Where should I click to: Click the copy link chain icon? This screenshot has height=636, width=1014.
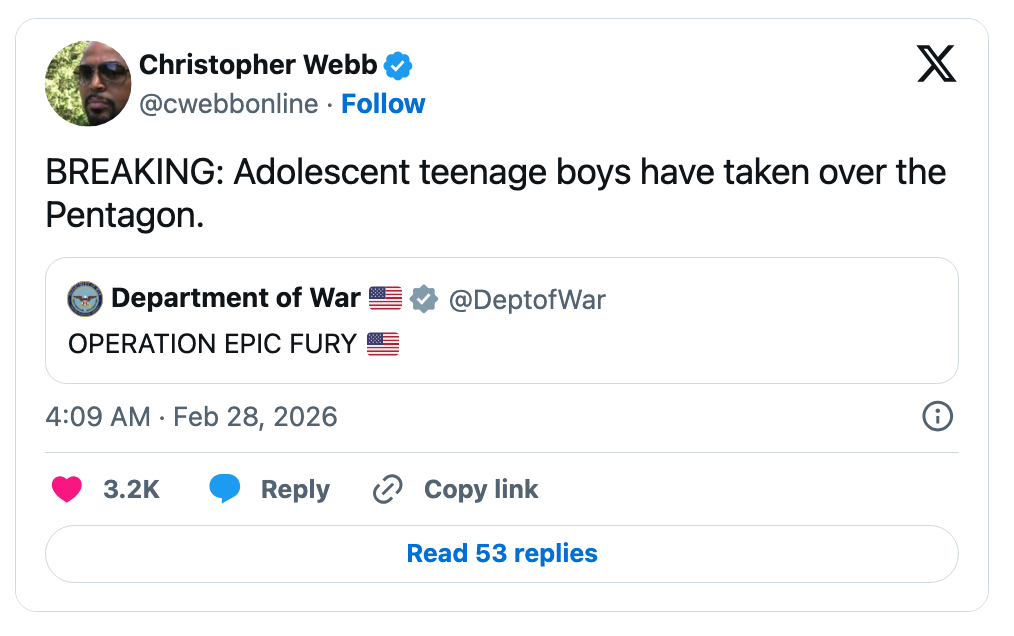pyautogui.click(x=387, y=489)
